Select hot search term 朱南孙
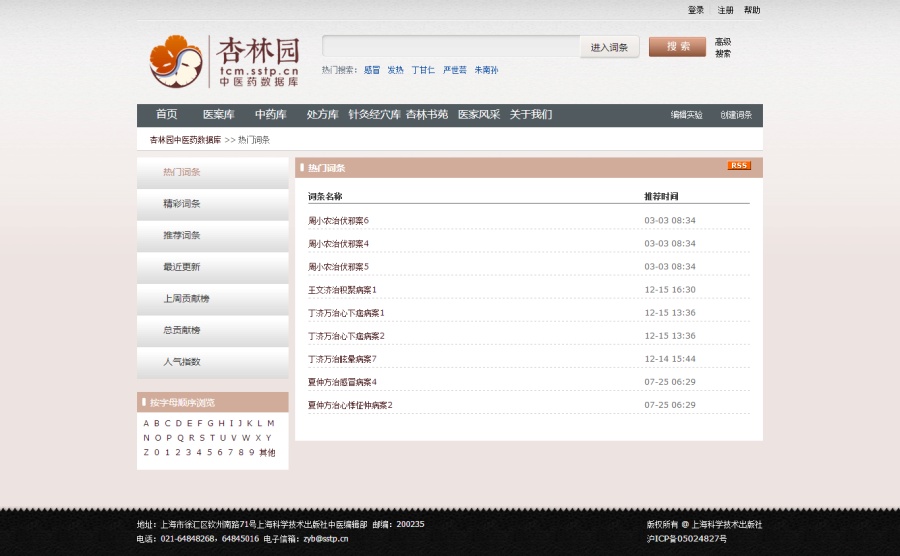900x556 pixels. pos(486,70)
